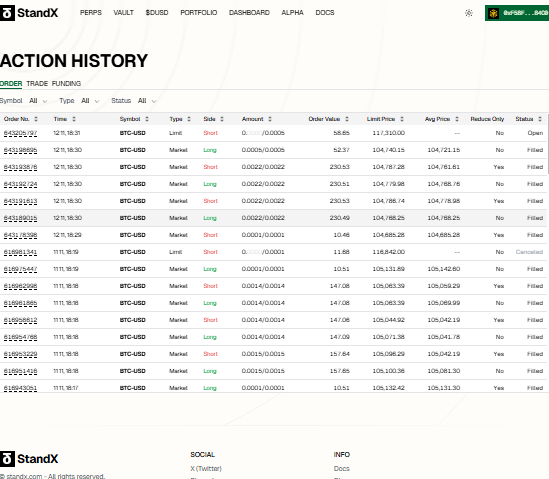The width and height of the screenshot is (549, 479).
Task: Open the PERPS navigation item
Action: pyautogui.click(x=91, y=13)
